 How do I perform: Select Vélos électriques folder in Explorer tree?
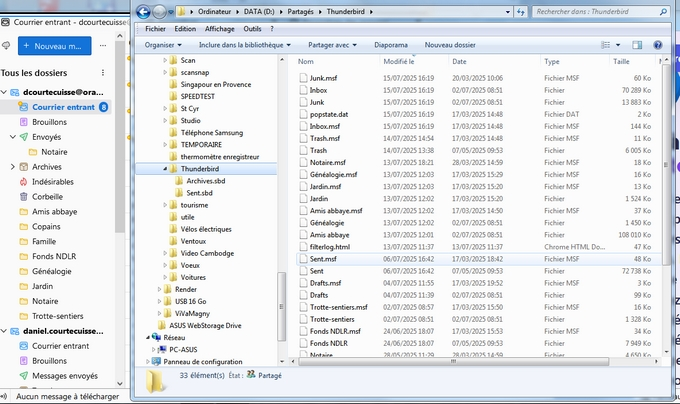coord(206,229)
